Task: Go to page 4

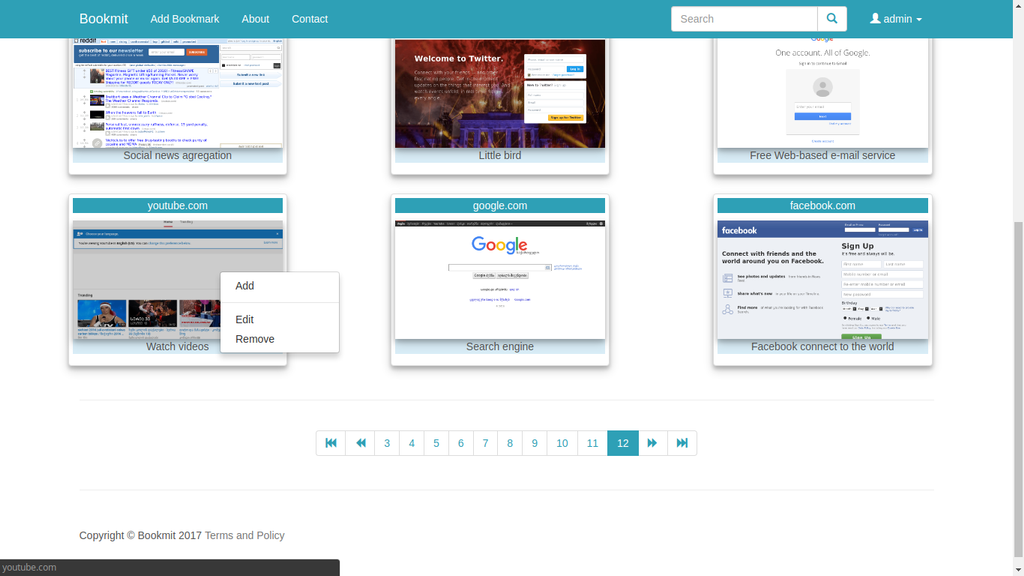Action: (411, 443)
